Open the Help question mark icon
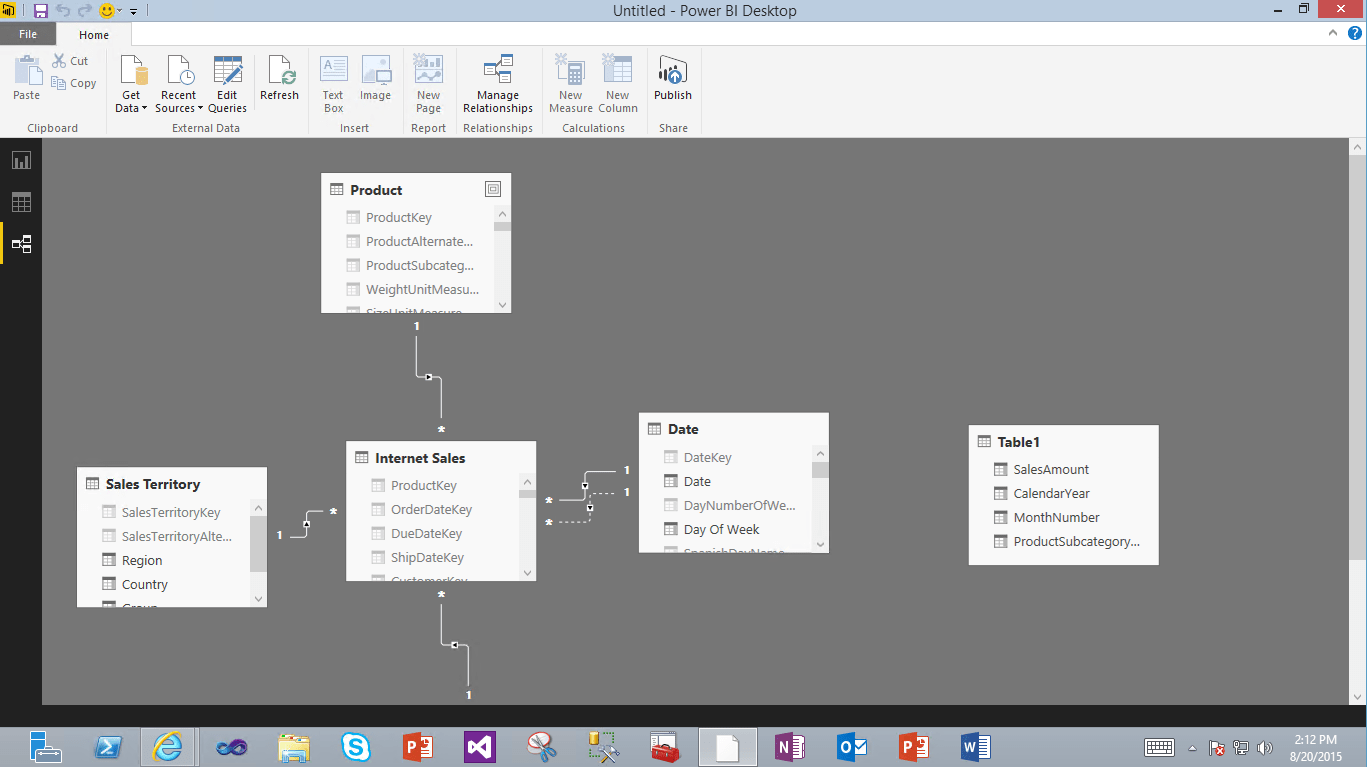The height and width of the screenshot is (767, 1367). (1354, 33)
